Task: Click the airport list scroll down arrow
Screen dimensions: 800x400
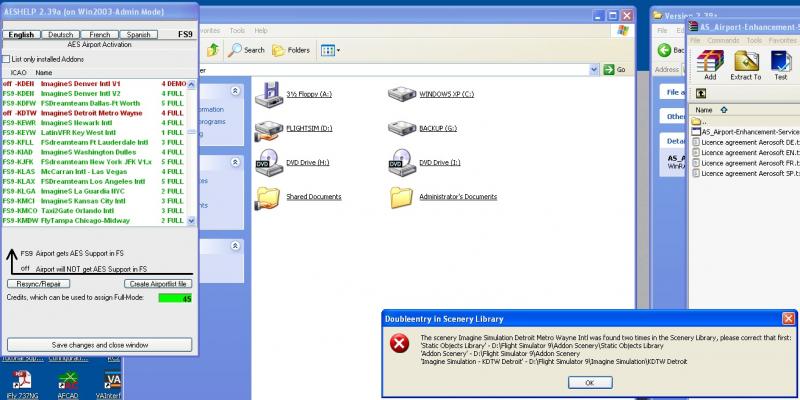Action: [x=191, y=221]
